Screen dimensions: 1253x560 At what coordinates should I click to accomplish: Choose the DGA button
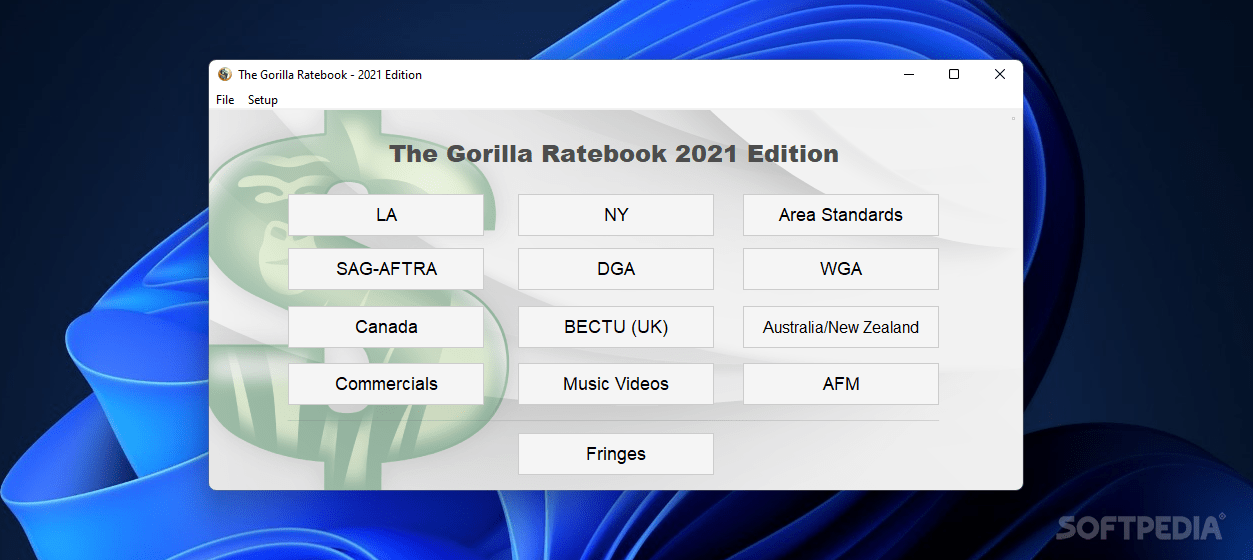pos(616,269)
